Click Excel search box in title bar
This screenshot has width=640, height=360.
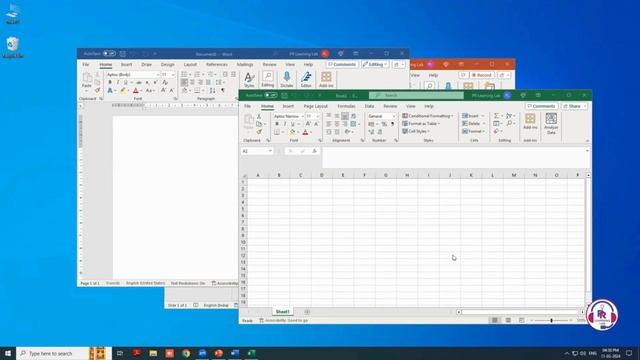(x=416, y=96)
